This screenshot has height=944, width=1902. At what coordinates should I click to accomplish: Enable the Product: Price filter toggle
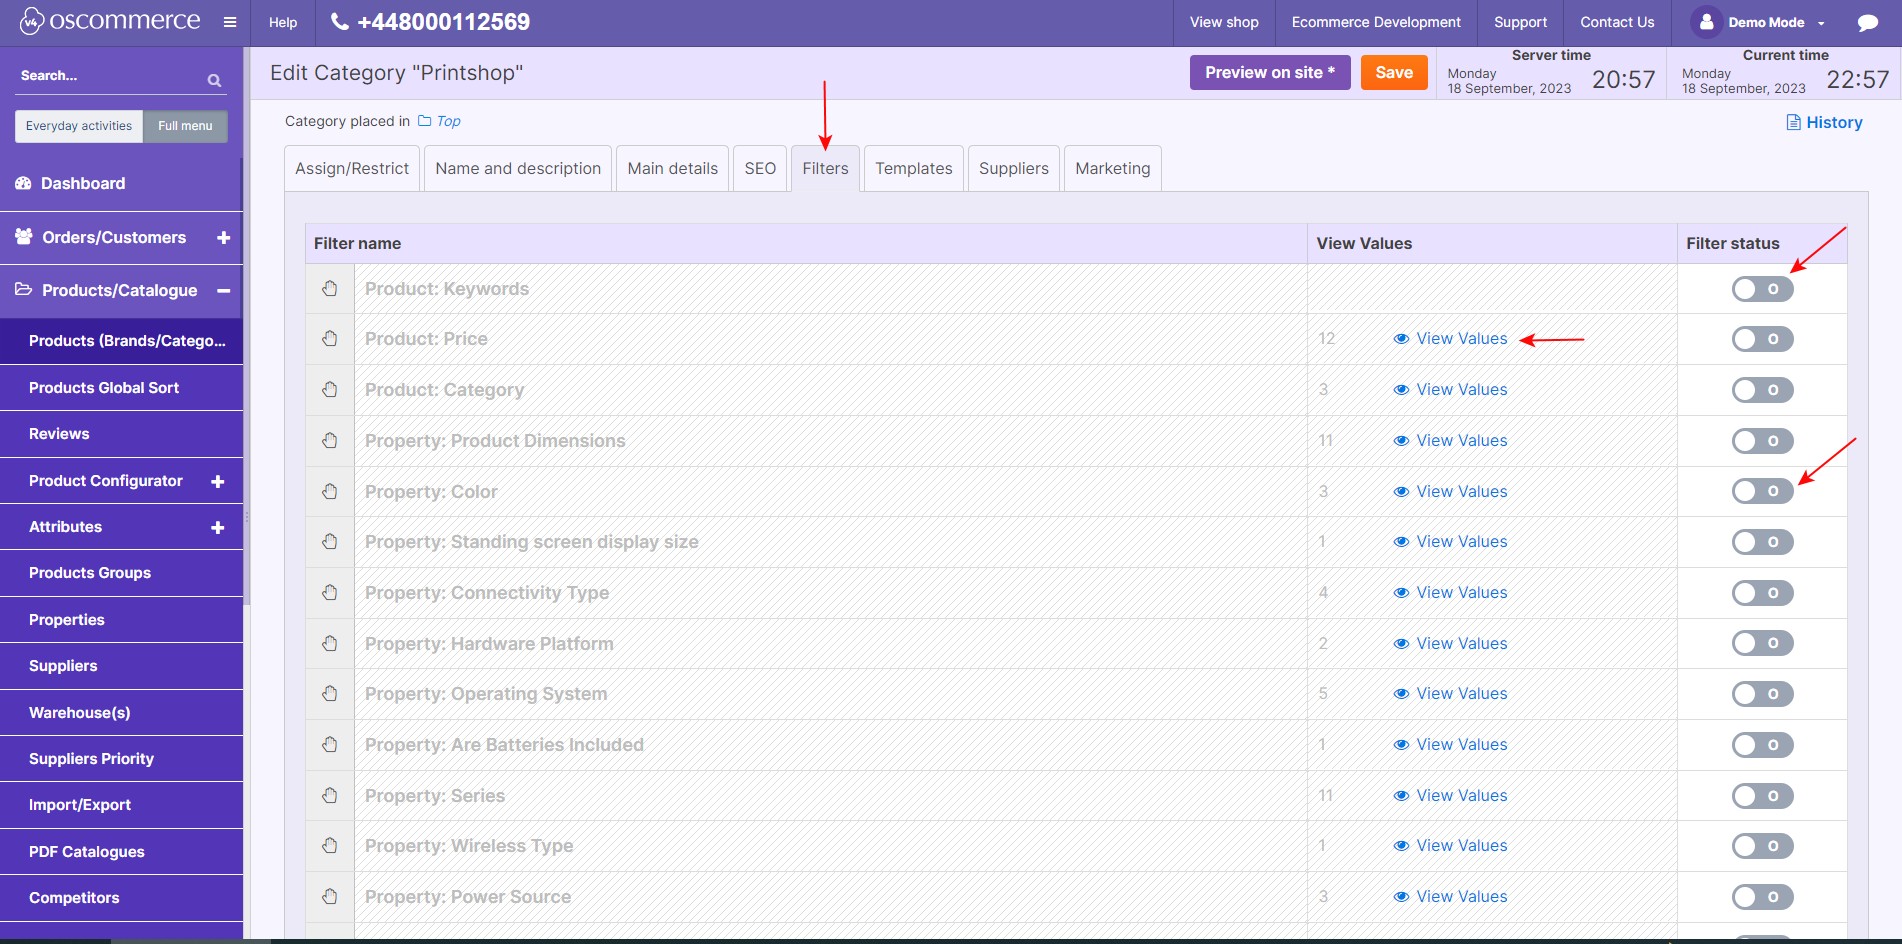(1762, 339)
